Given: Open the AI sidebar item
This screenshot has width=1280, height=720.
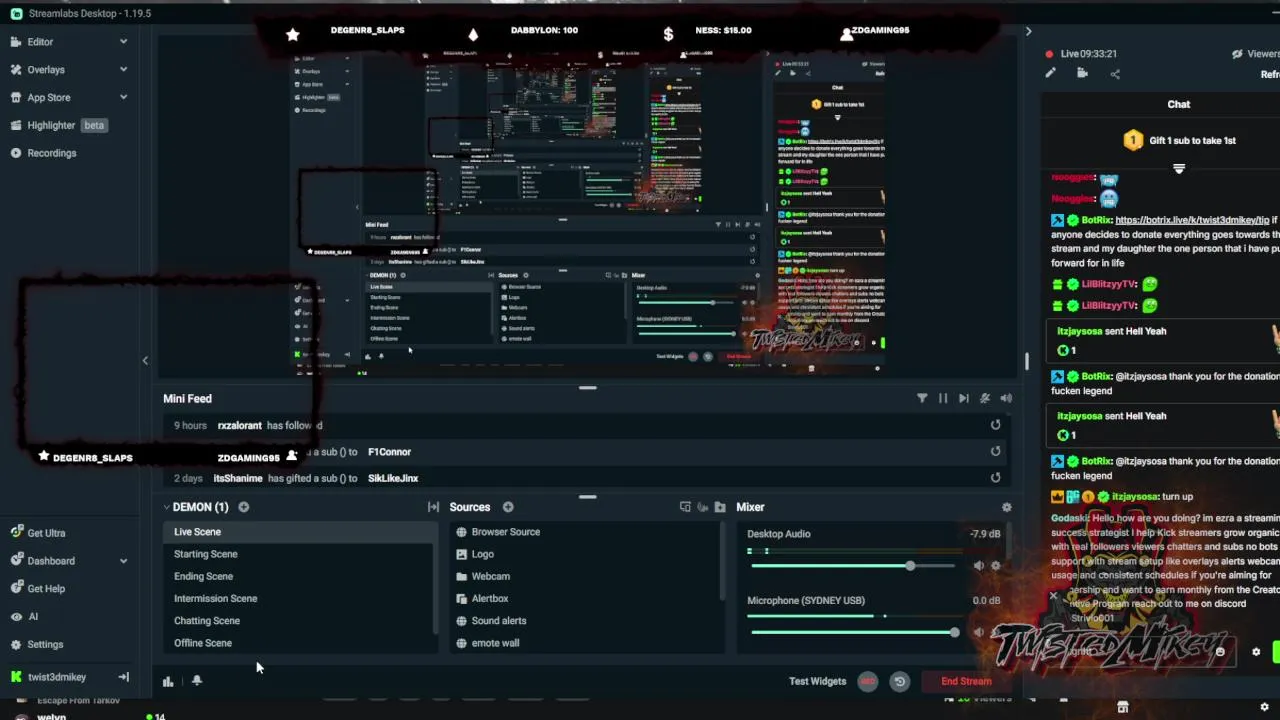Looking at the screenshot, I should click(x=33, y=617).
